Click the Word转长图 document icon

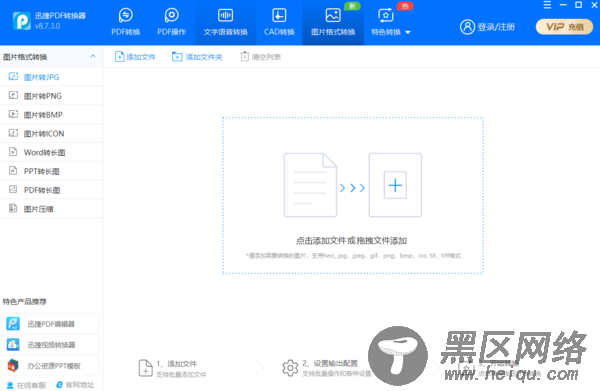pos(13,152)
